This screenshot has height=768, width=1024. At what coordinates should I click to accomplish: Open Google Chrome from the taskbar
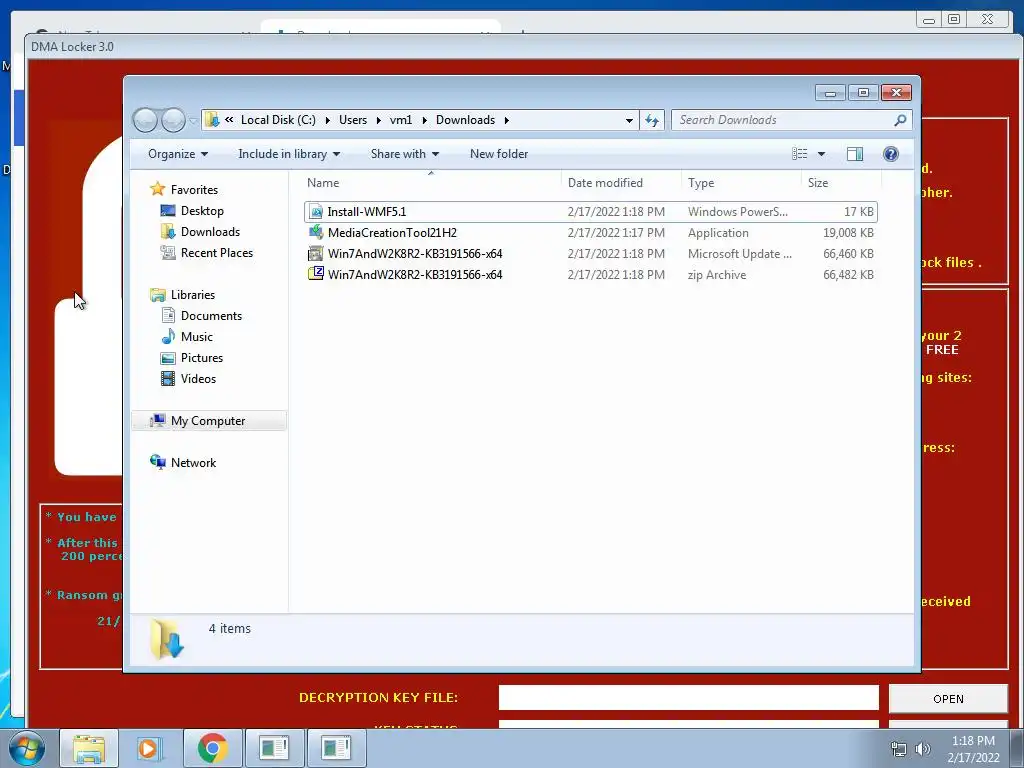pyautogui.click(x=212, y=748)
